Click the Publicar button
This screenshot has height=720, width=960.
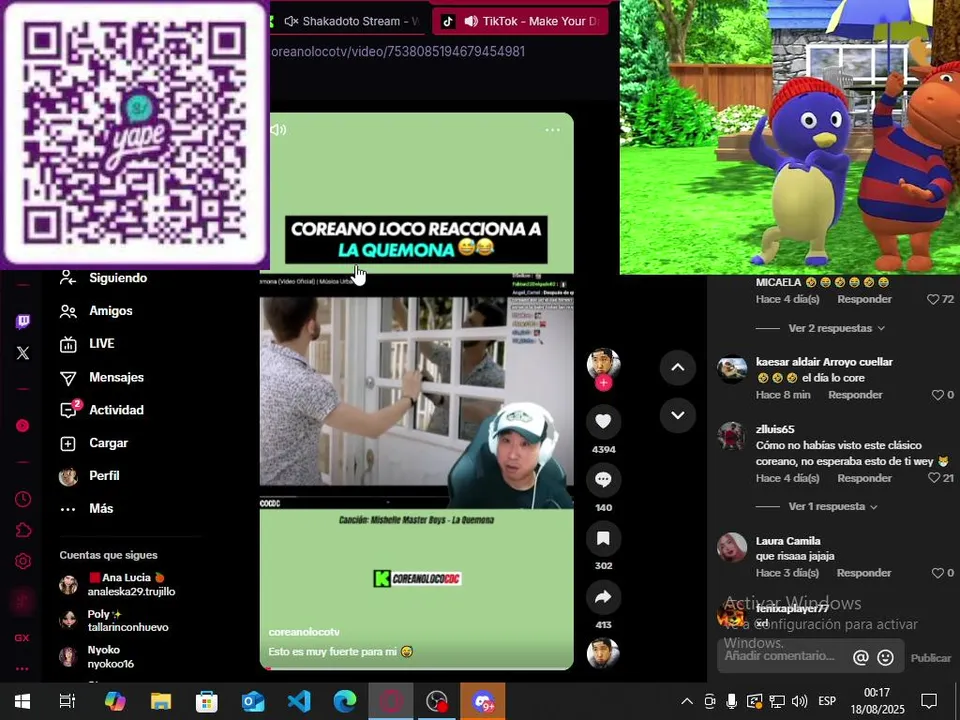pyautogui.click(x=931, y=658)
